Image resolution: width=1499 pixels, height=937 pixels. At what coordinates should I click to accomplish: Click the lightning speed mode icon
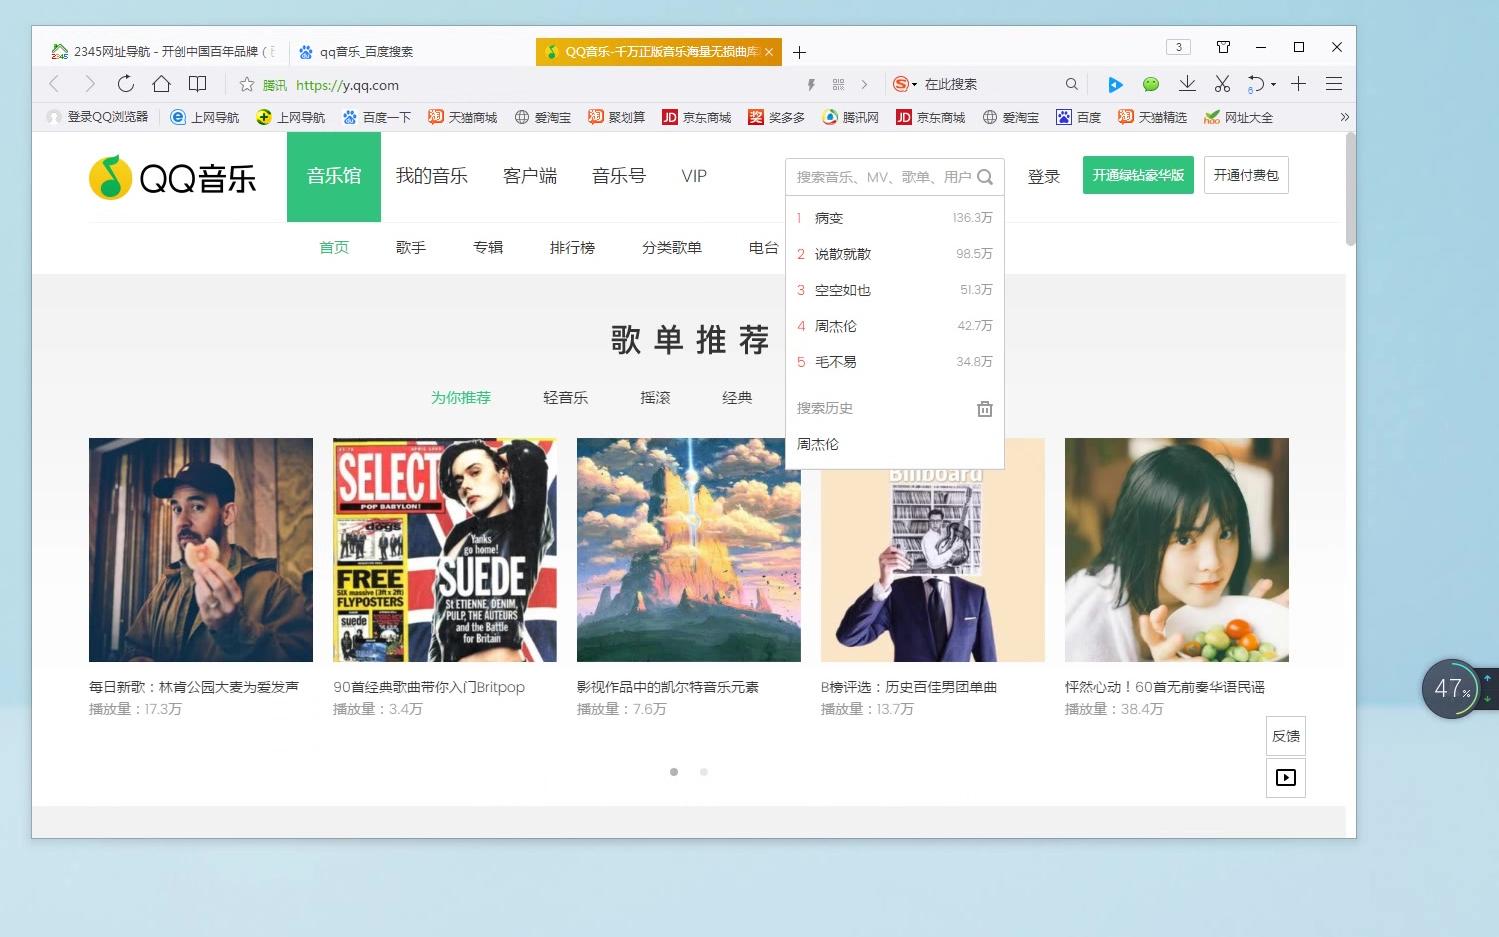pos(811,85)
